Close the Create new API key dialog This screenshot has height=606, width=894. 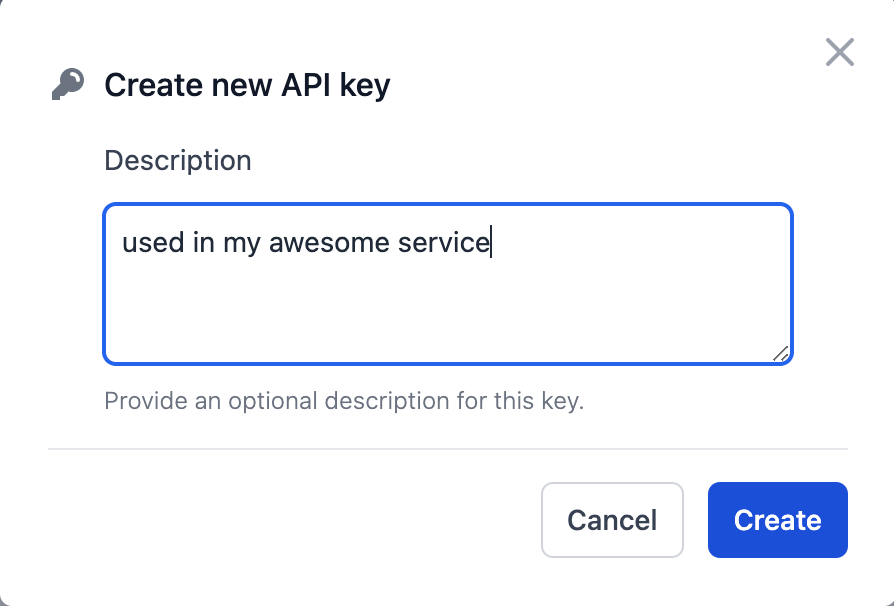[839, 52]
